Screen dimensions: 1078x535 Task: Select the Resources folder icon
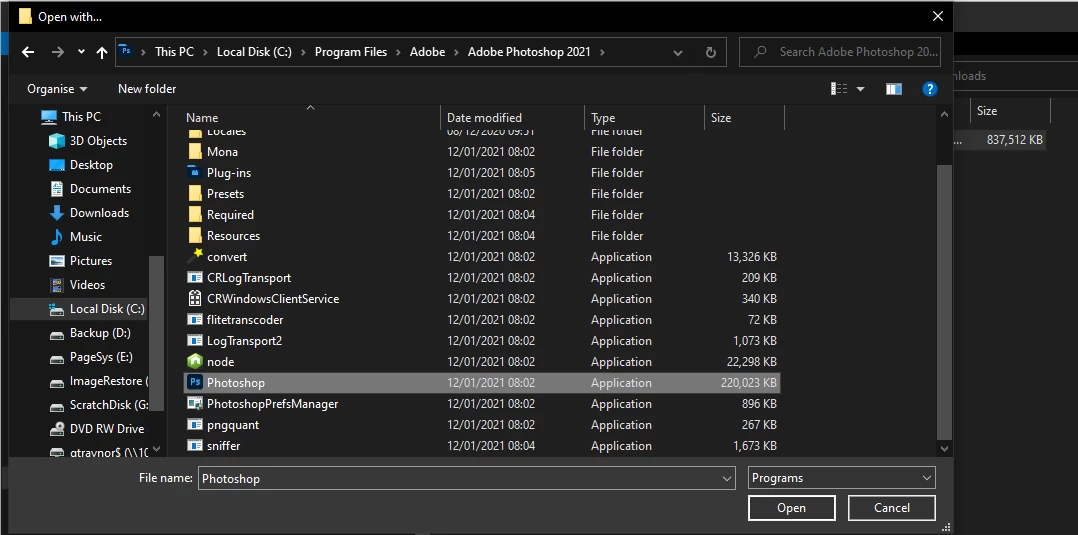click(x=195, y=236)
